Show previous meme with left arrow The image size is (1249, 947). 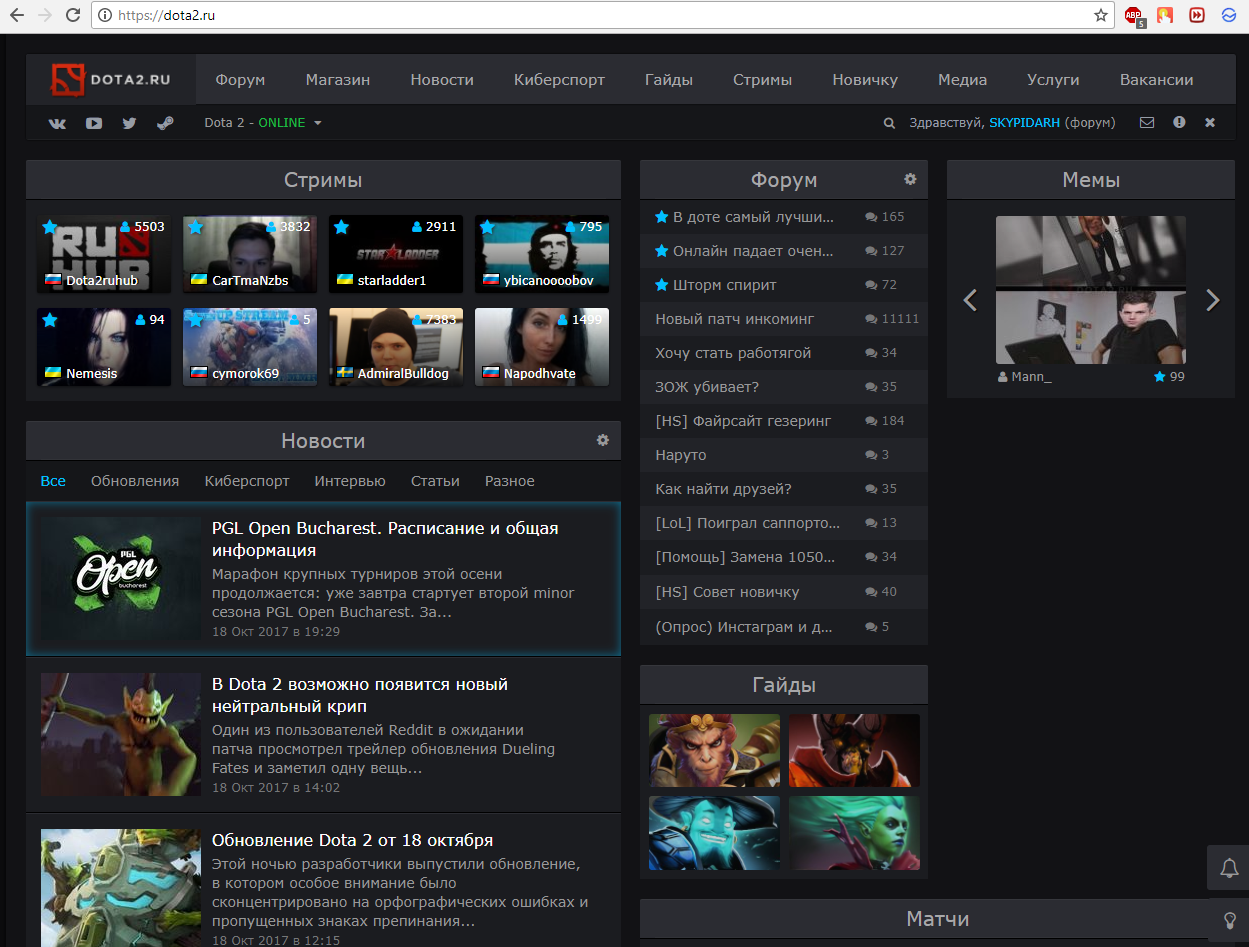pyautogui.click(x=969, y=300)
